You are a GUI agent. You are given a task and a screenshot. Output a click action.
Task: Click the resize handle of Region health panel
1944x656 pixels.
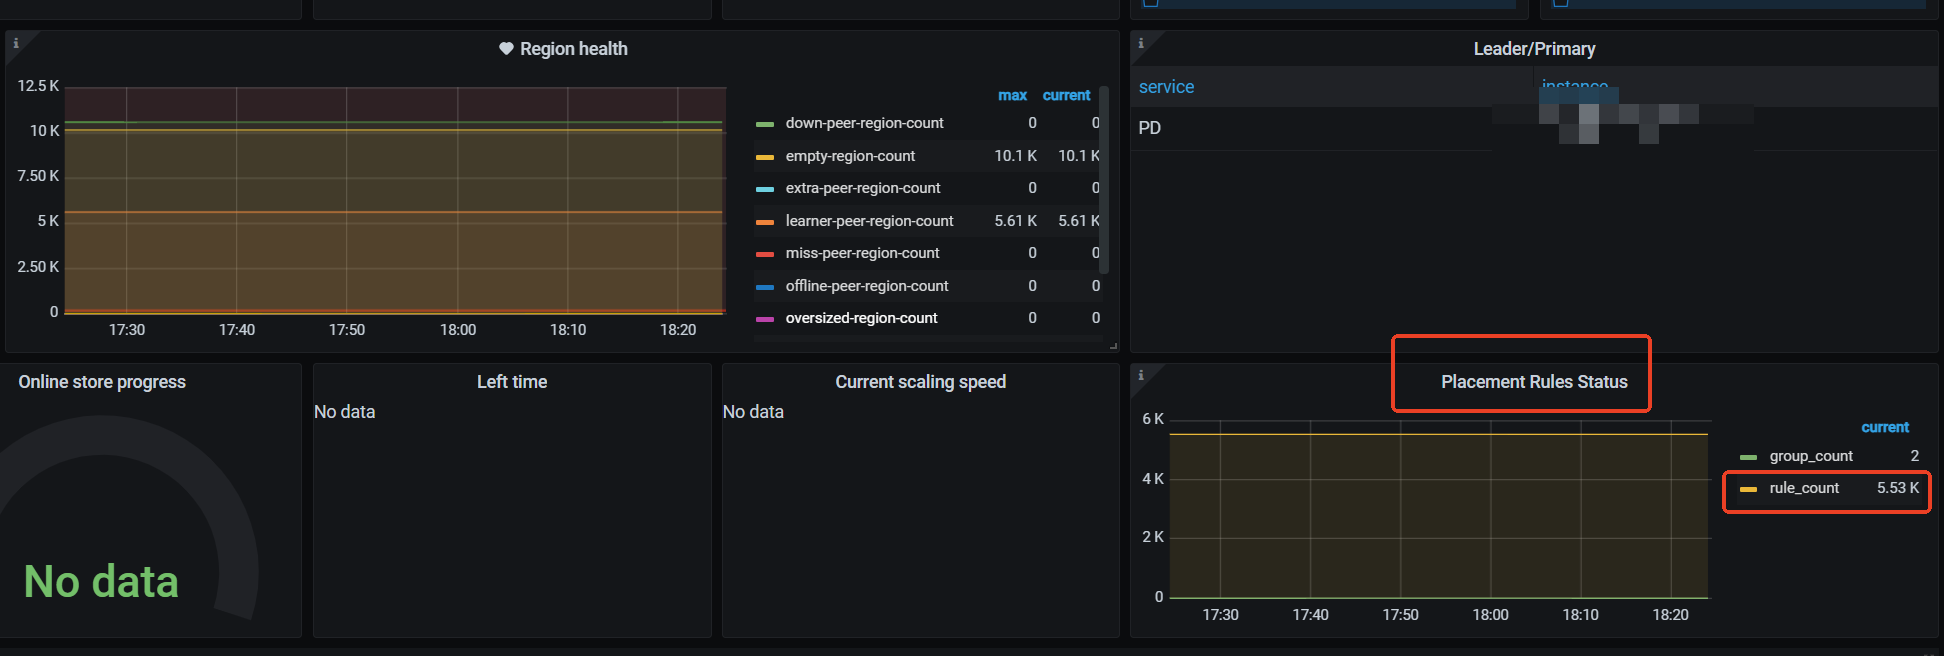pyautogui.click(x=1113, y=346)
